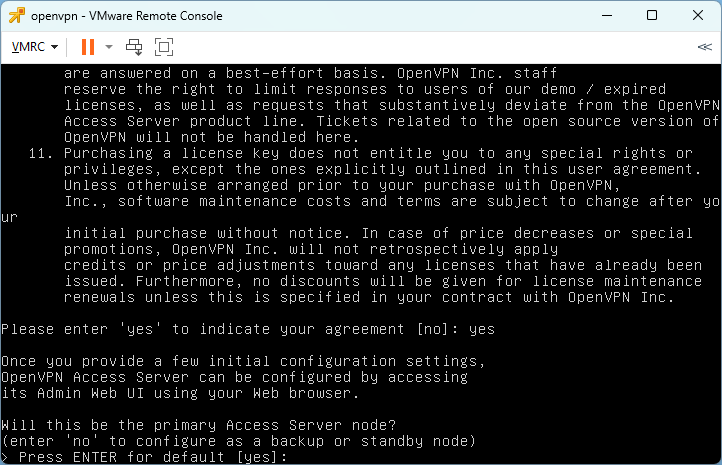Click the 'Once you provide a few initial' line

243,361
